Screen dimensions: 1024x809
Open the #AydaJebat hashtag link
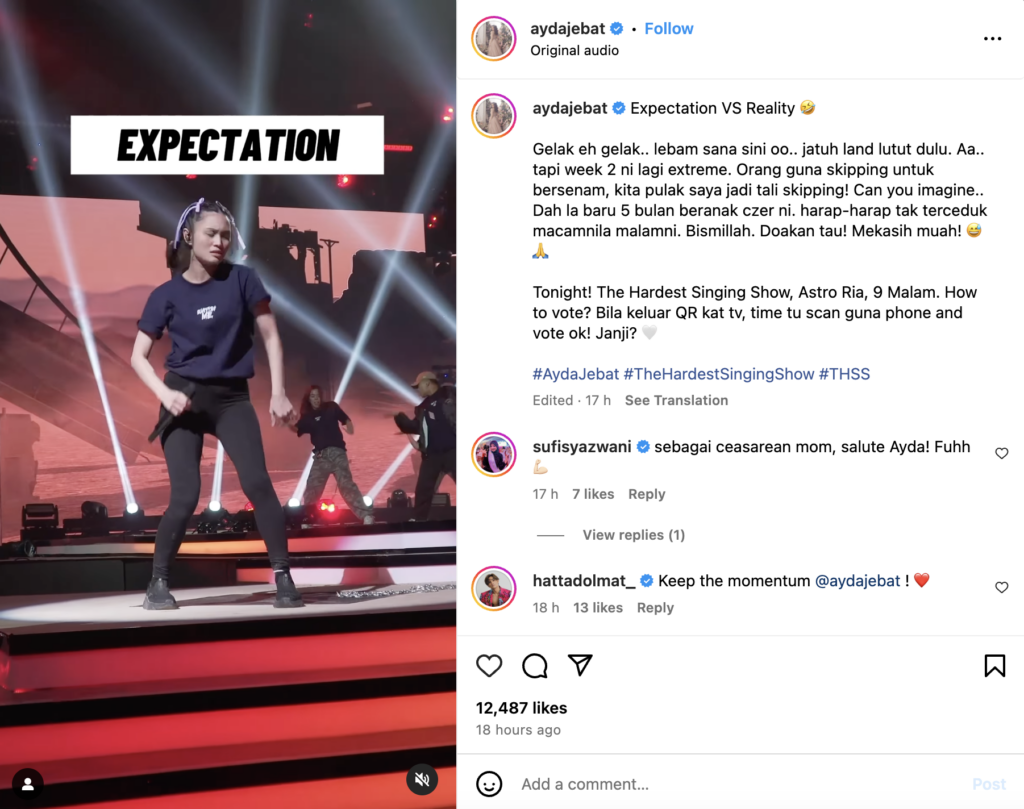click(575, 374)
